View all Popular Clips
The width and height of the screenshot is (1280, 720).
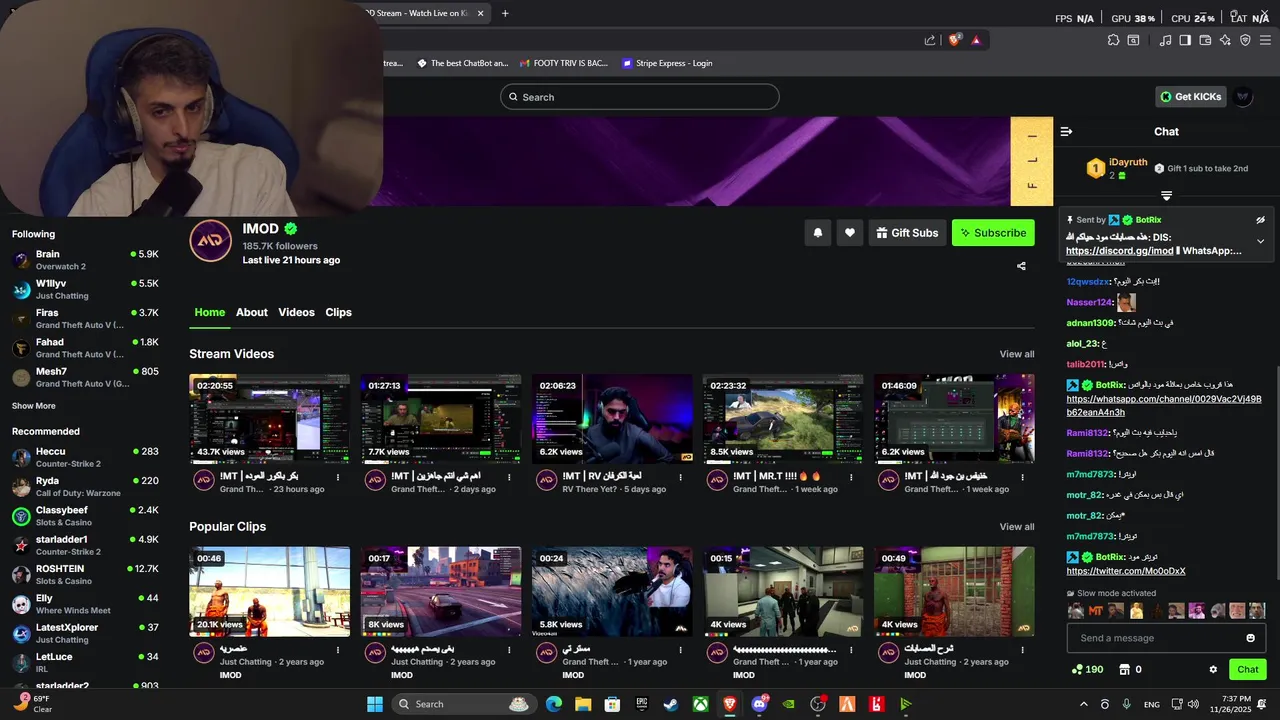(1017, 527)
